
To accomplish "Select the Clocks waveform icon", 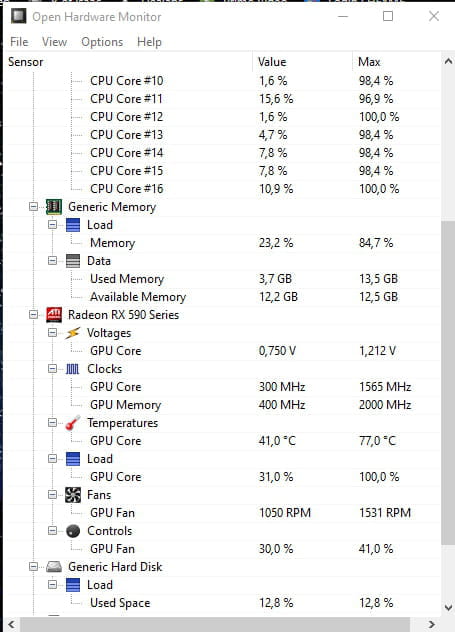I will pos(73,369).
